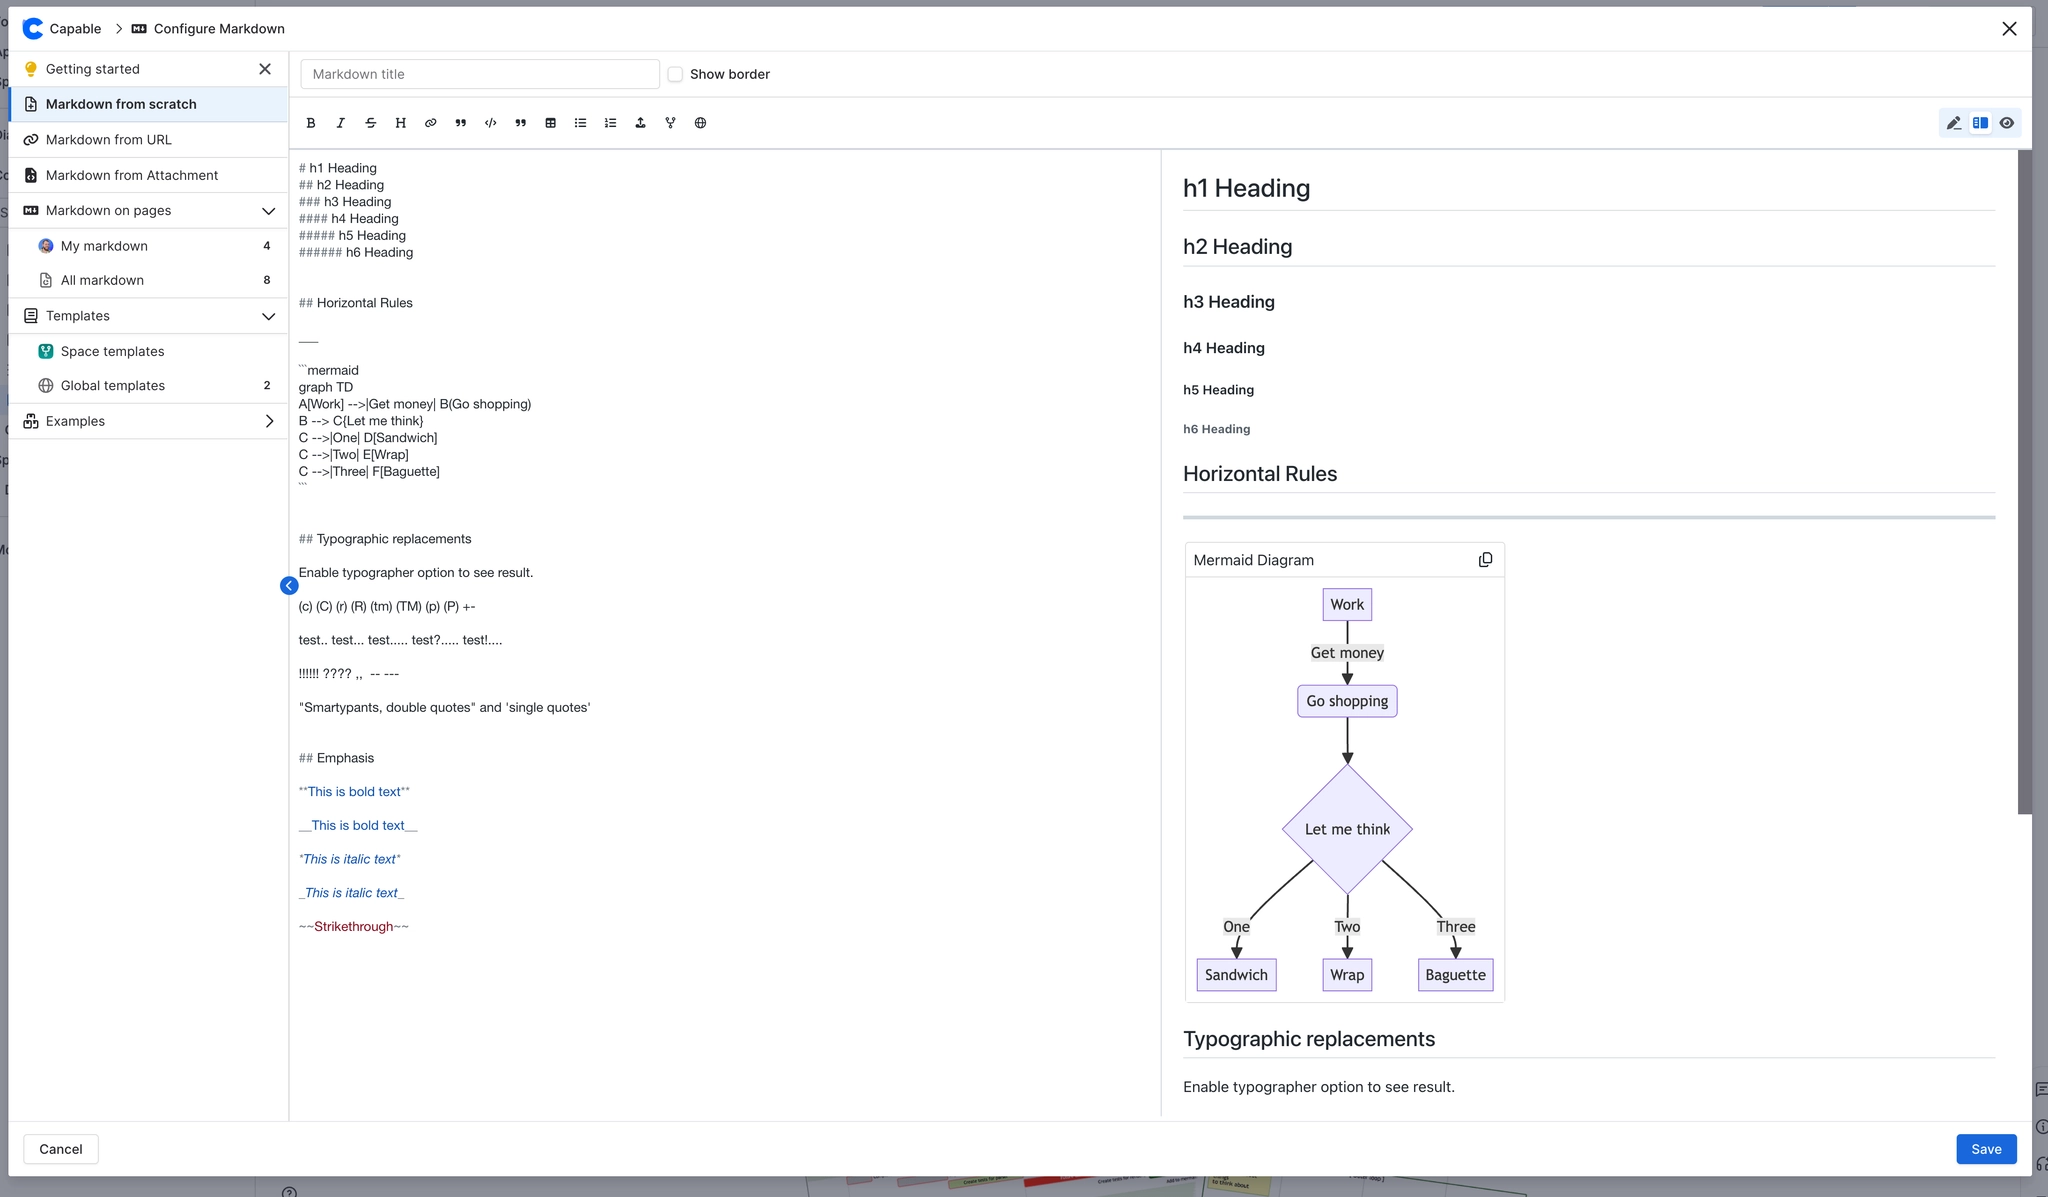Insert a heading with the H icon

(x=400, y=122)
